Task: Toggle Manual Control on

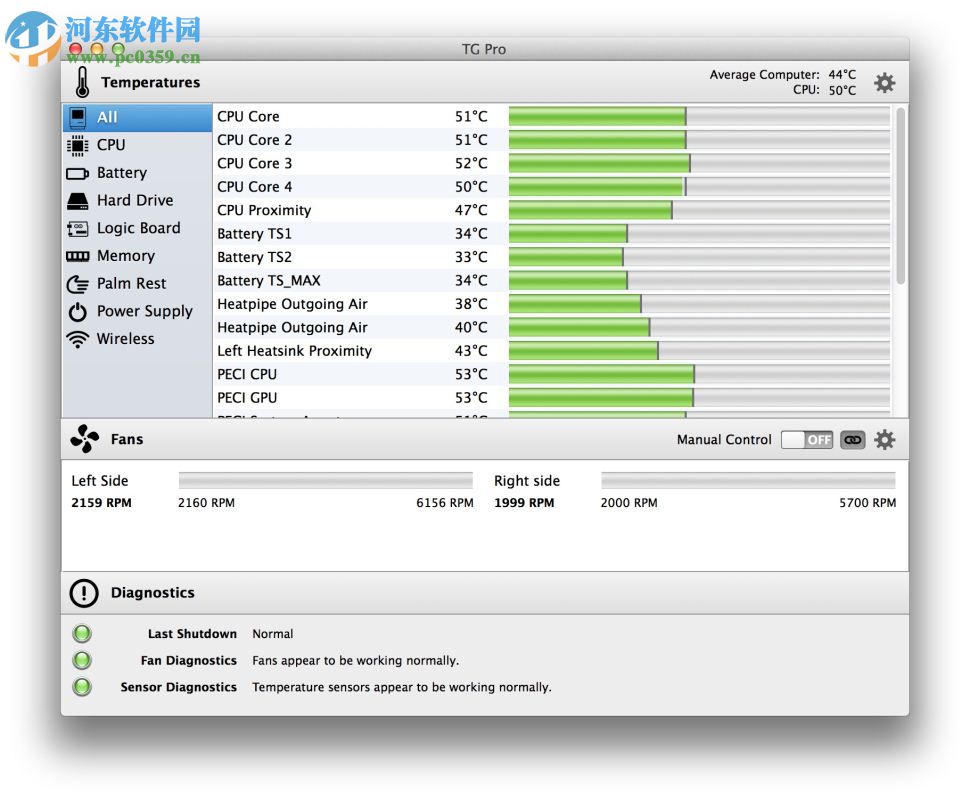Action: [806, 439]
